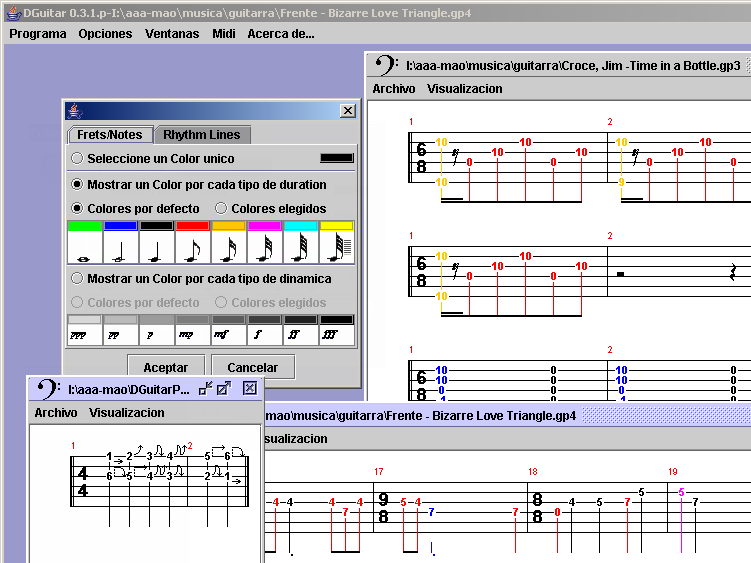This screenshot has width=751, height=563.
Task: Click the p dynamic icon
Action: [x=157, y=335]
